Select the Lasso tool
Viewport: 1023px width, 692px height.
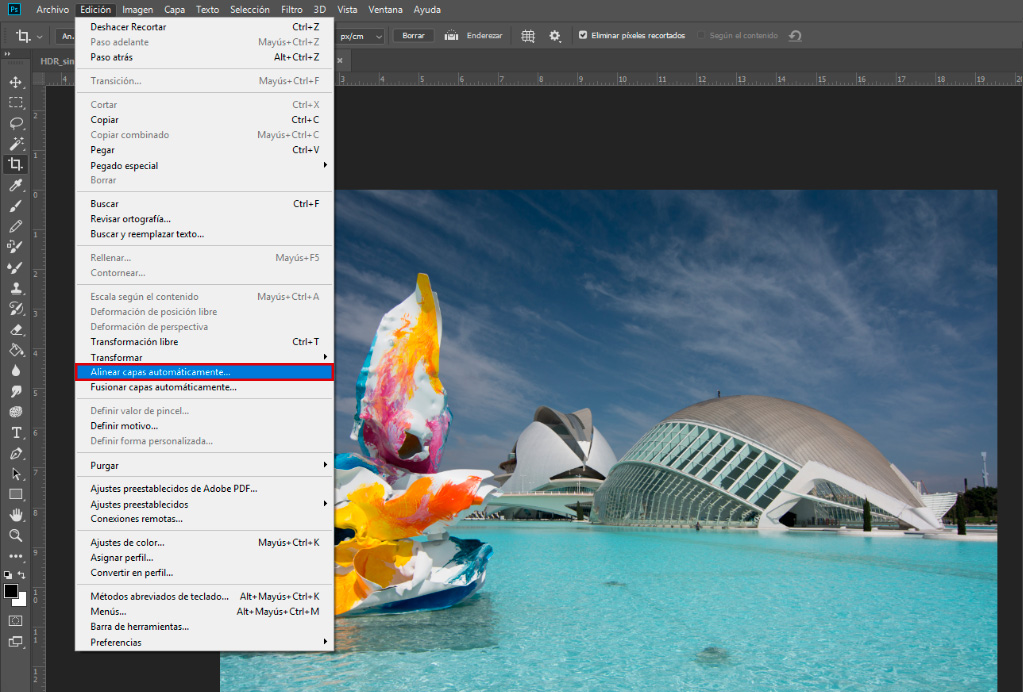[x=15, y=123]
